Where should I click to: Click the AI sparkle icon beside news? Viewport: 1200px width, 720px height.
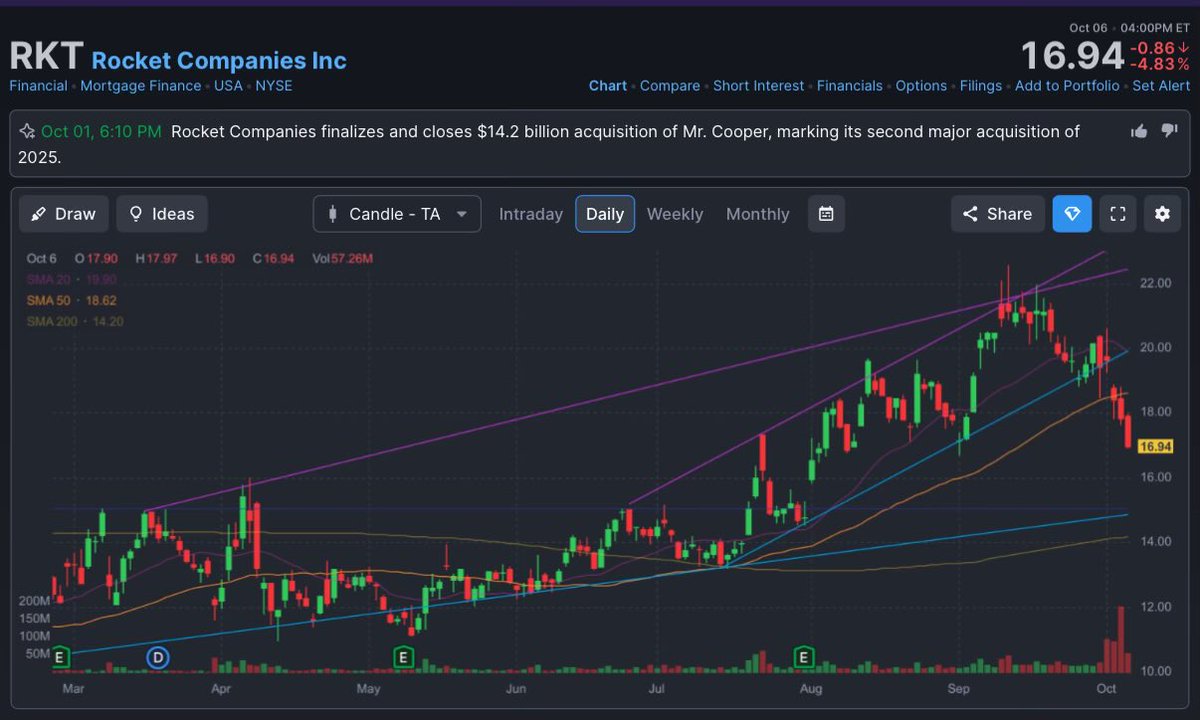(27, 132)
